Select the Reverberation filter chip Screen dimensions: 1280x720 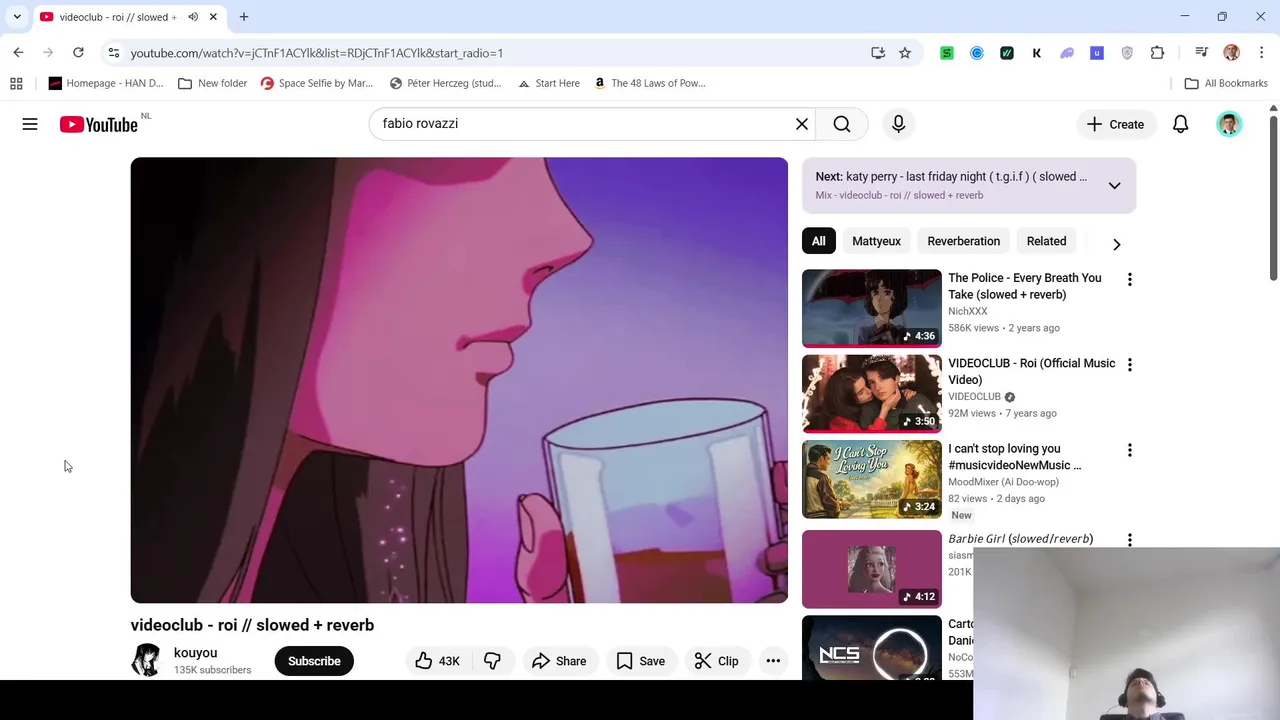click(963, 241)
